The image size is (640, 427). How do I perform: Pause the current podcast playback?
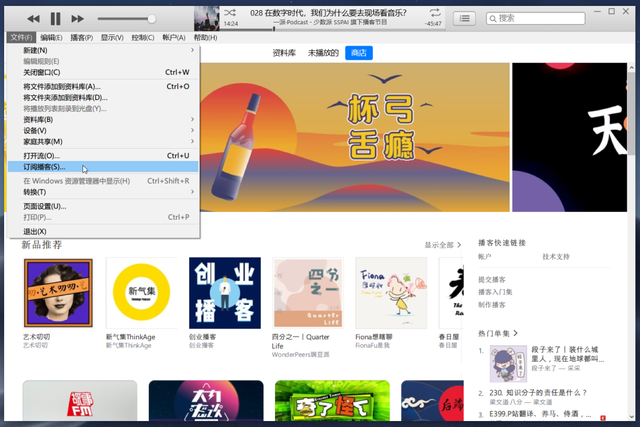click(55, 18)
